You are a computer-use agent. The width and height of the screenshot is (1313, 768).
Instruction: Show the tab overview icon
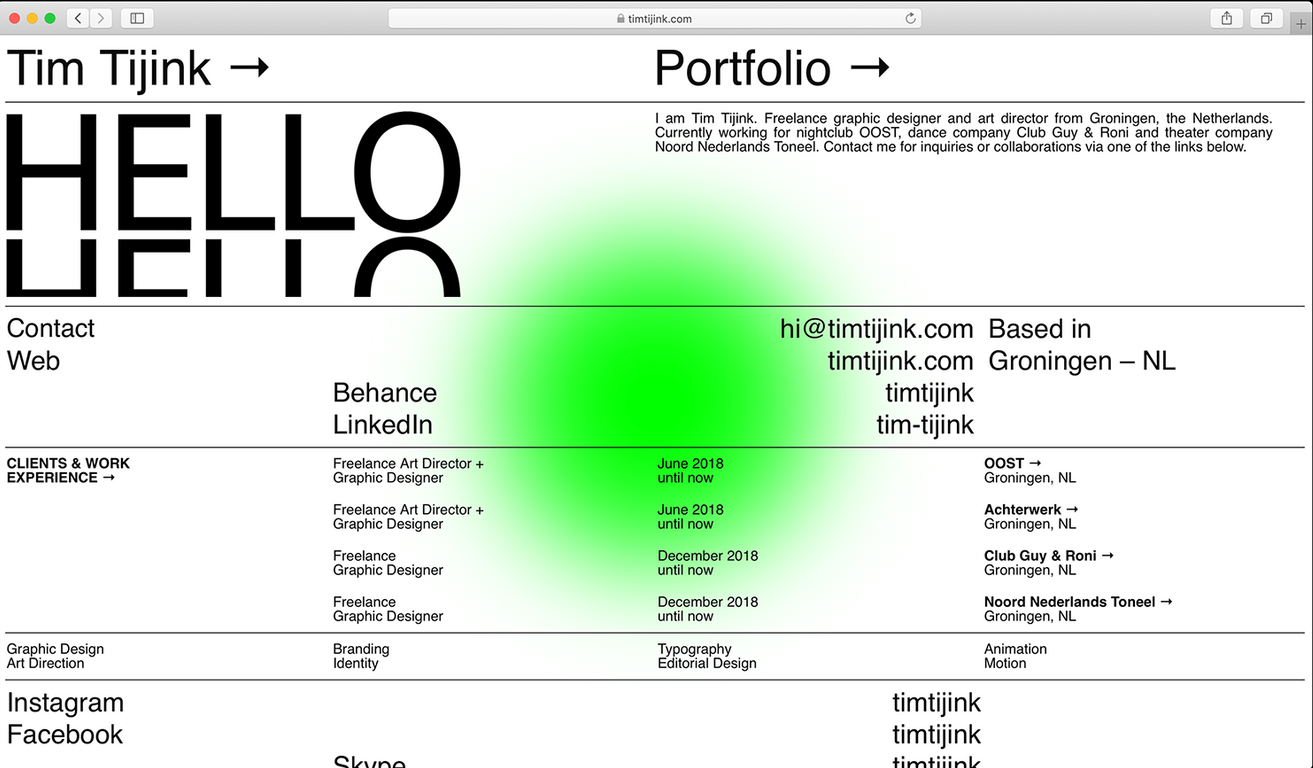1266,18
